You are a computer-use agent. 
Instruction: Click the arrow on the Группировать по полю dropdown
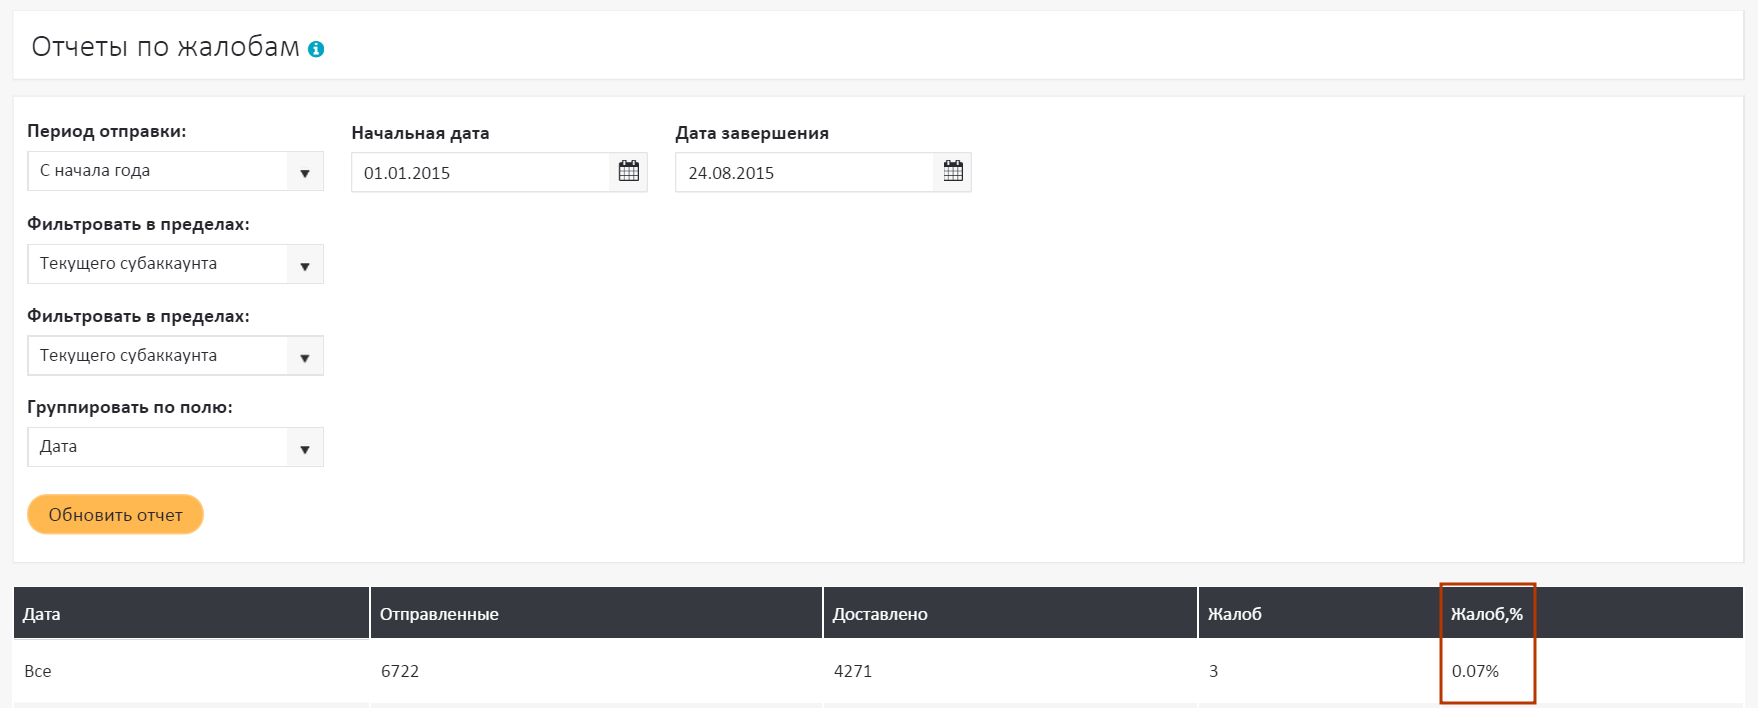tap(304, 448)
